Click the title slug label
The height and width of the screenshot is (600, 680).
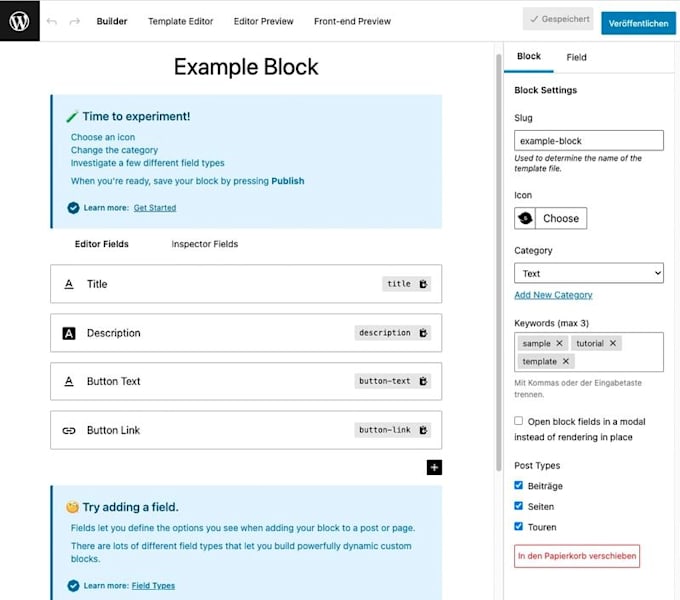tap(399, 284)
